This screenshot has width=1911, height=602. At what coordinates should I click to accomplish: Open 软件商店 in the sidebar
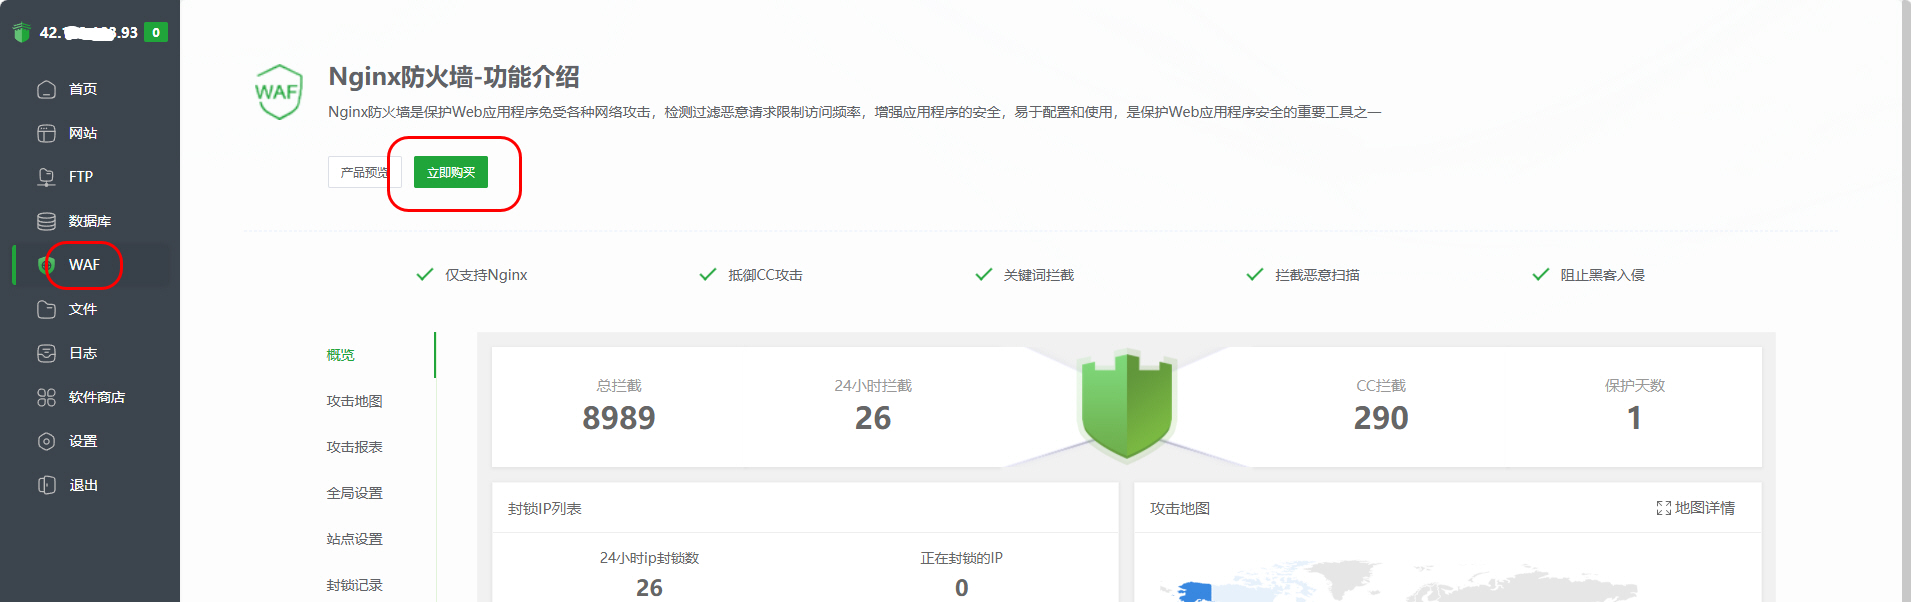pos(97,397)
